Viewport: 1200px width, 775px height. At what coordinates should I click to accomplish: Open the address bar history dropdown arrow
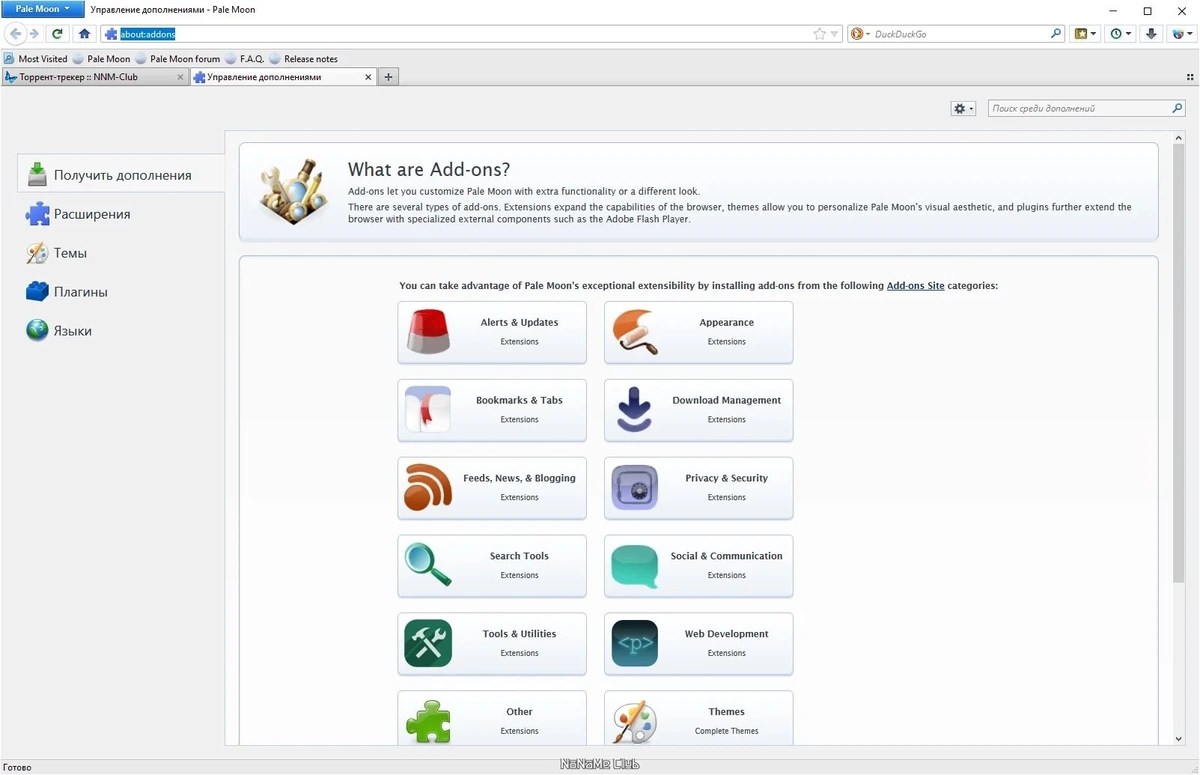835,34
